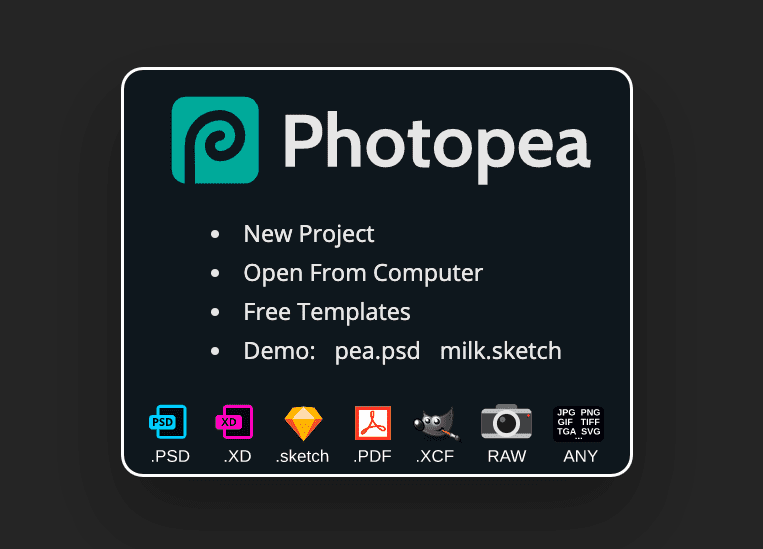
Task: Load the milk.sketch demo file
Action: (501, 351)
